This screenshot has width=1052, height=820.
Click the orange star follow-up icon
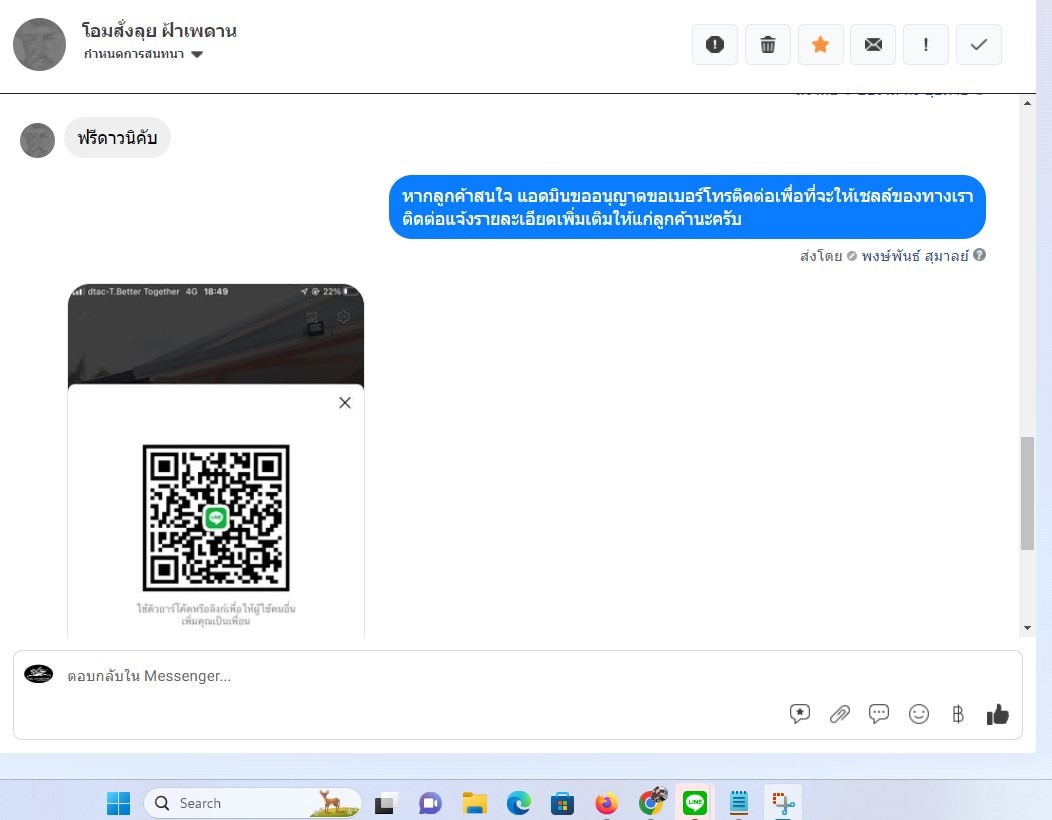pos(820,44)
